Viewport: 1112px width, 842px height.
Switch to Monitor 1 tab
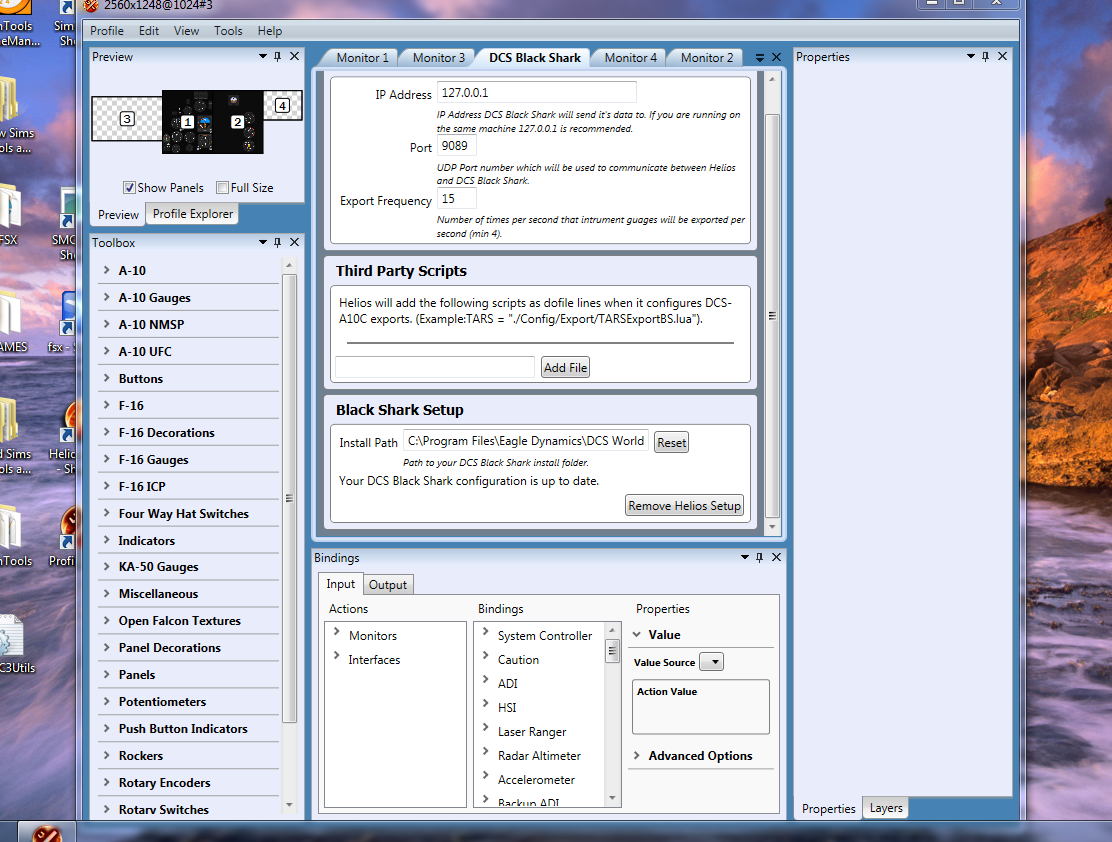click(x=362, y=57)
